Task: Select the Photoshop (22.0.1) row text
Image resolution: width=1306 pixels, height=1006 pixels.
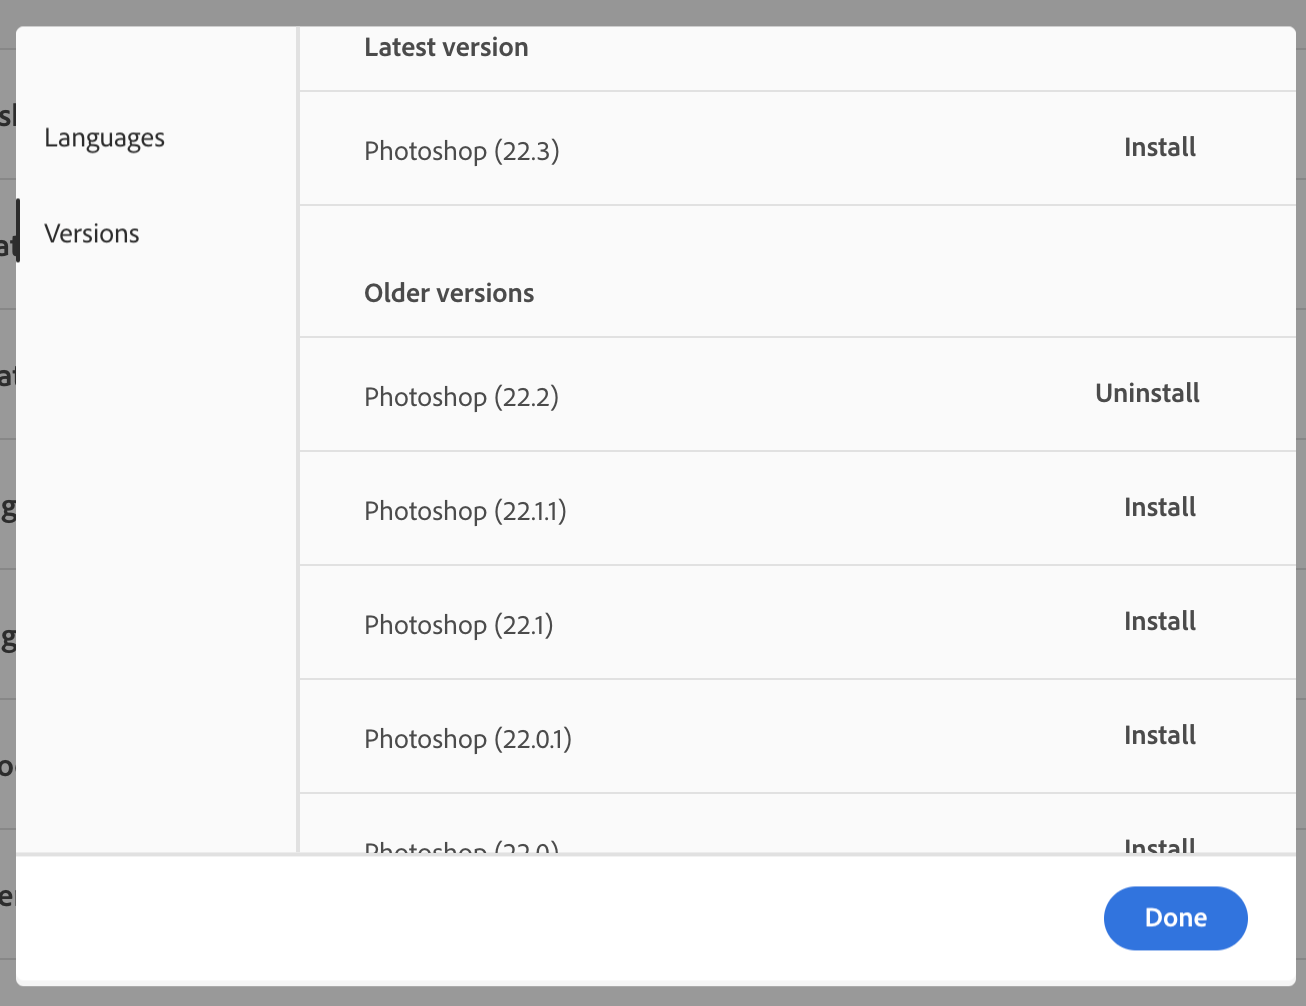Action: (467, 739)
